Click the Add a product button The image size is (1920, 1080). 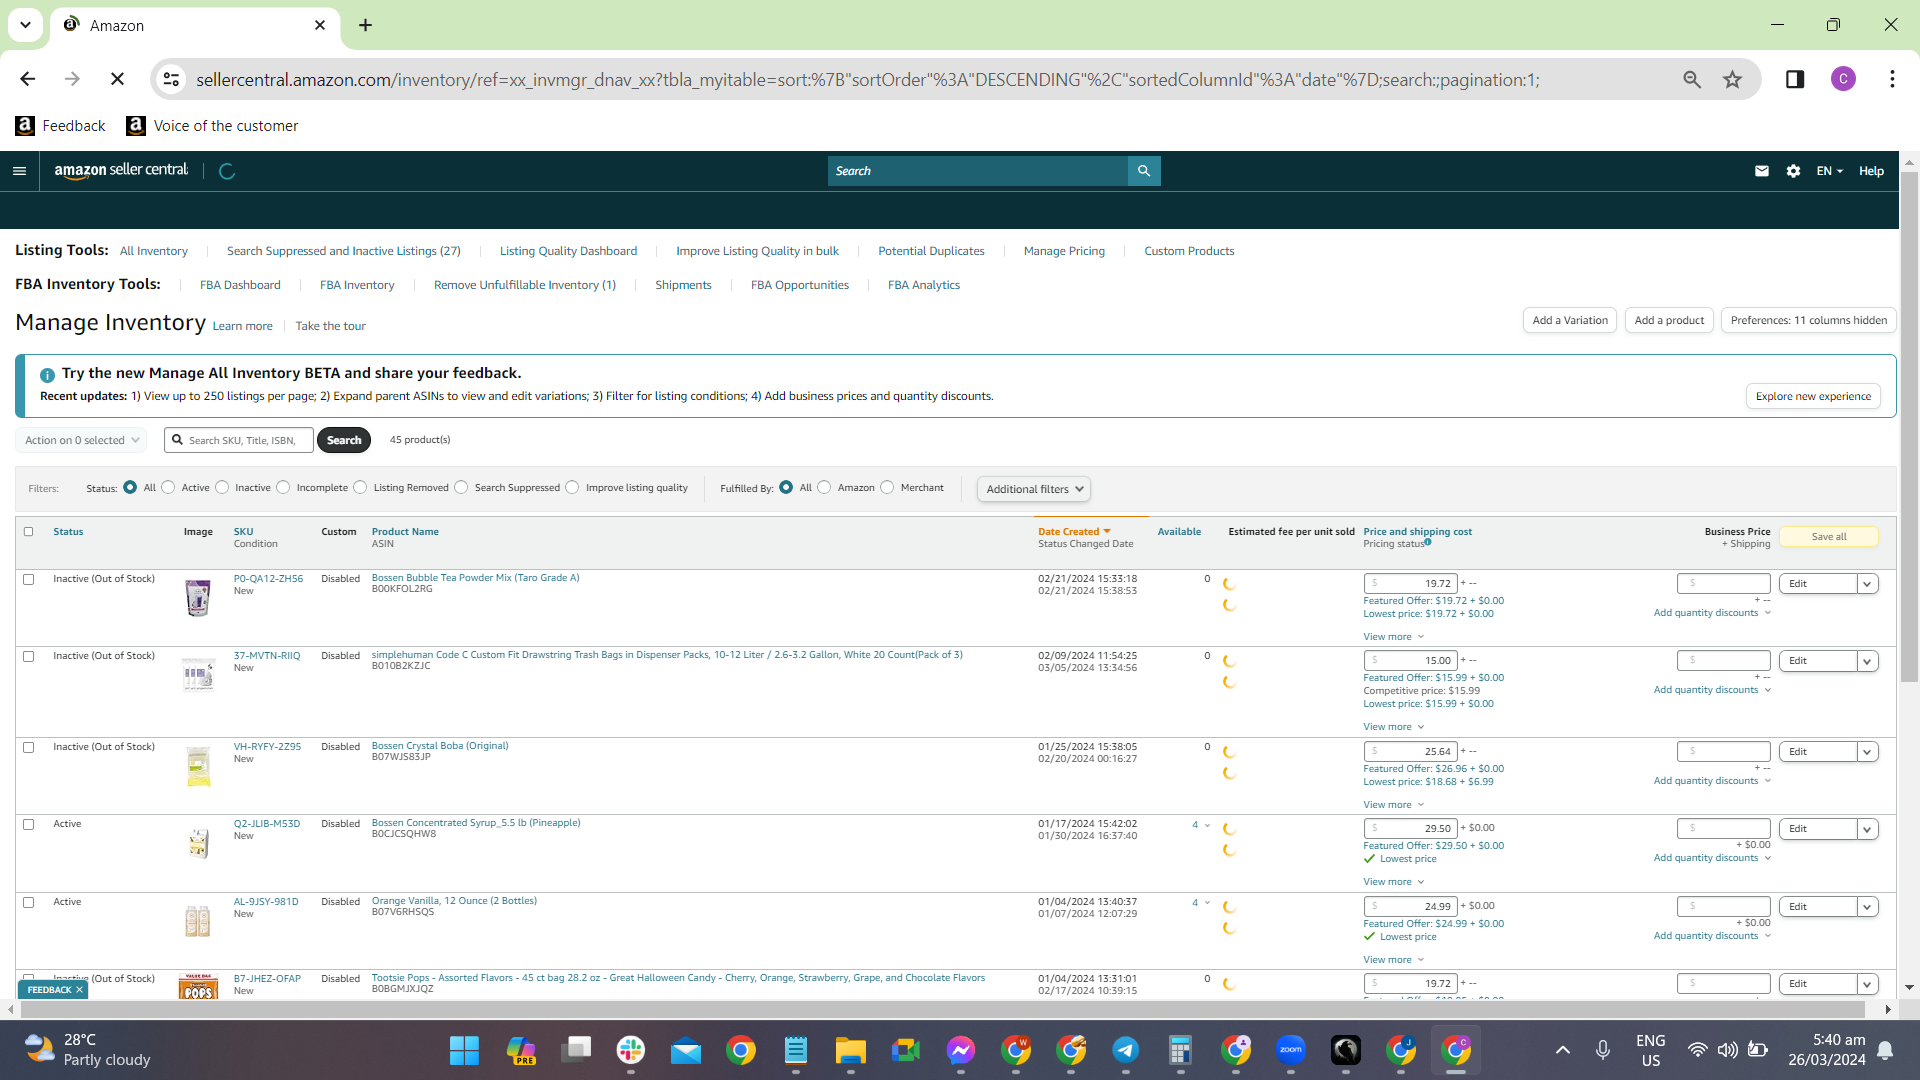[1669, 320]
